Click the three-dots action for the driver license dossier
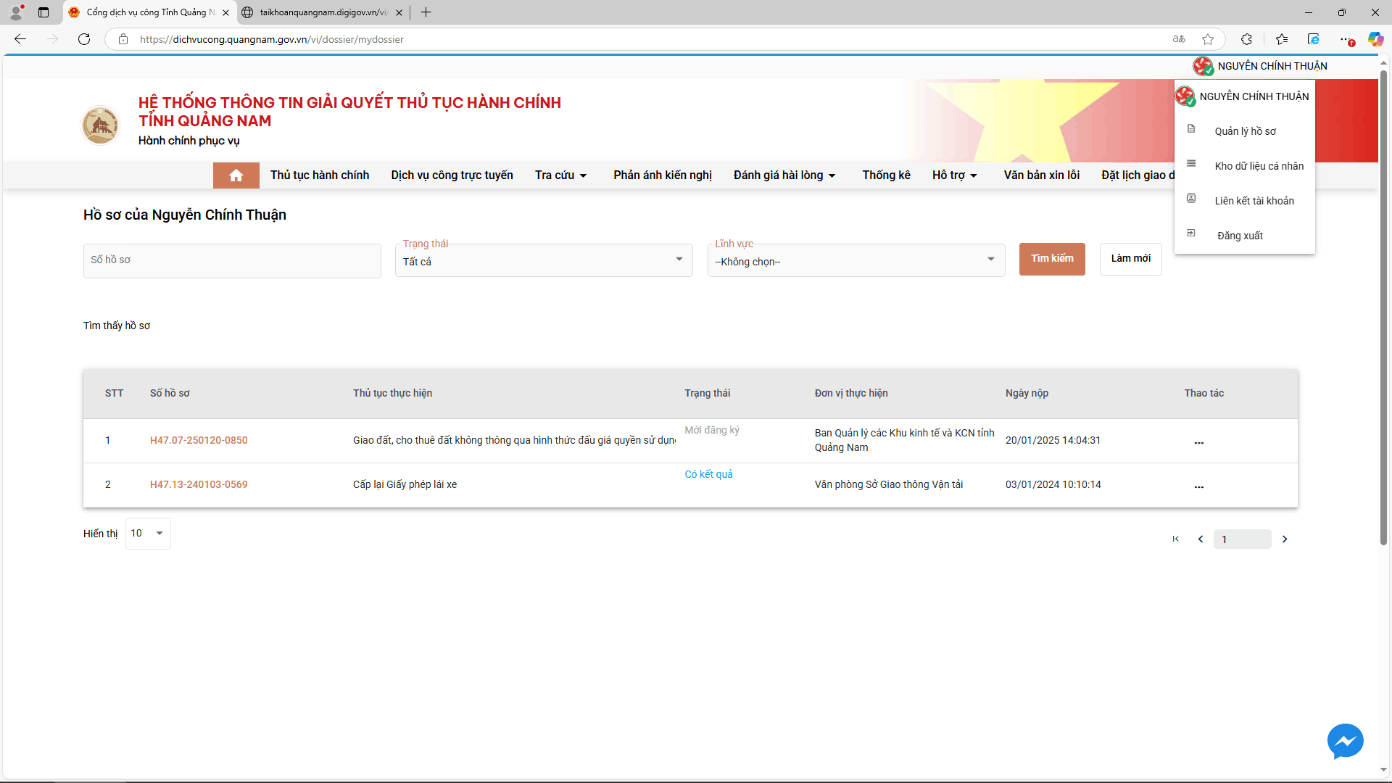This screenshot has width=1392, height=783. (1198, 486)
